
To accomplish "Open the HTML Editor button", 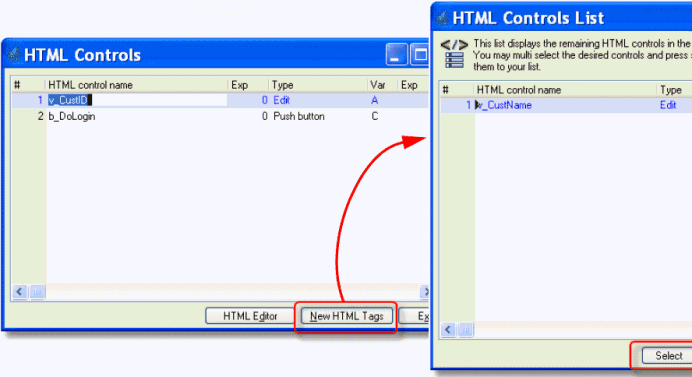I will pyautogui.click(x=250, y=316).
